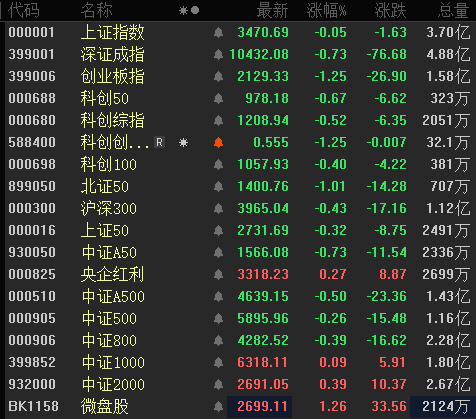The image size is (476, 419).
Task: Sort by the 涨跌 column header
Action: click(390, 10)
